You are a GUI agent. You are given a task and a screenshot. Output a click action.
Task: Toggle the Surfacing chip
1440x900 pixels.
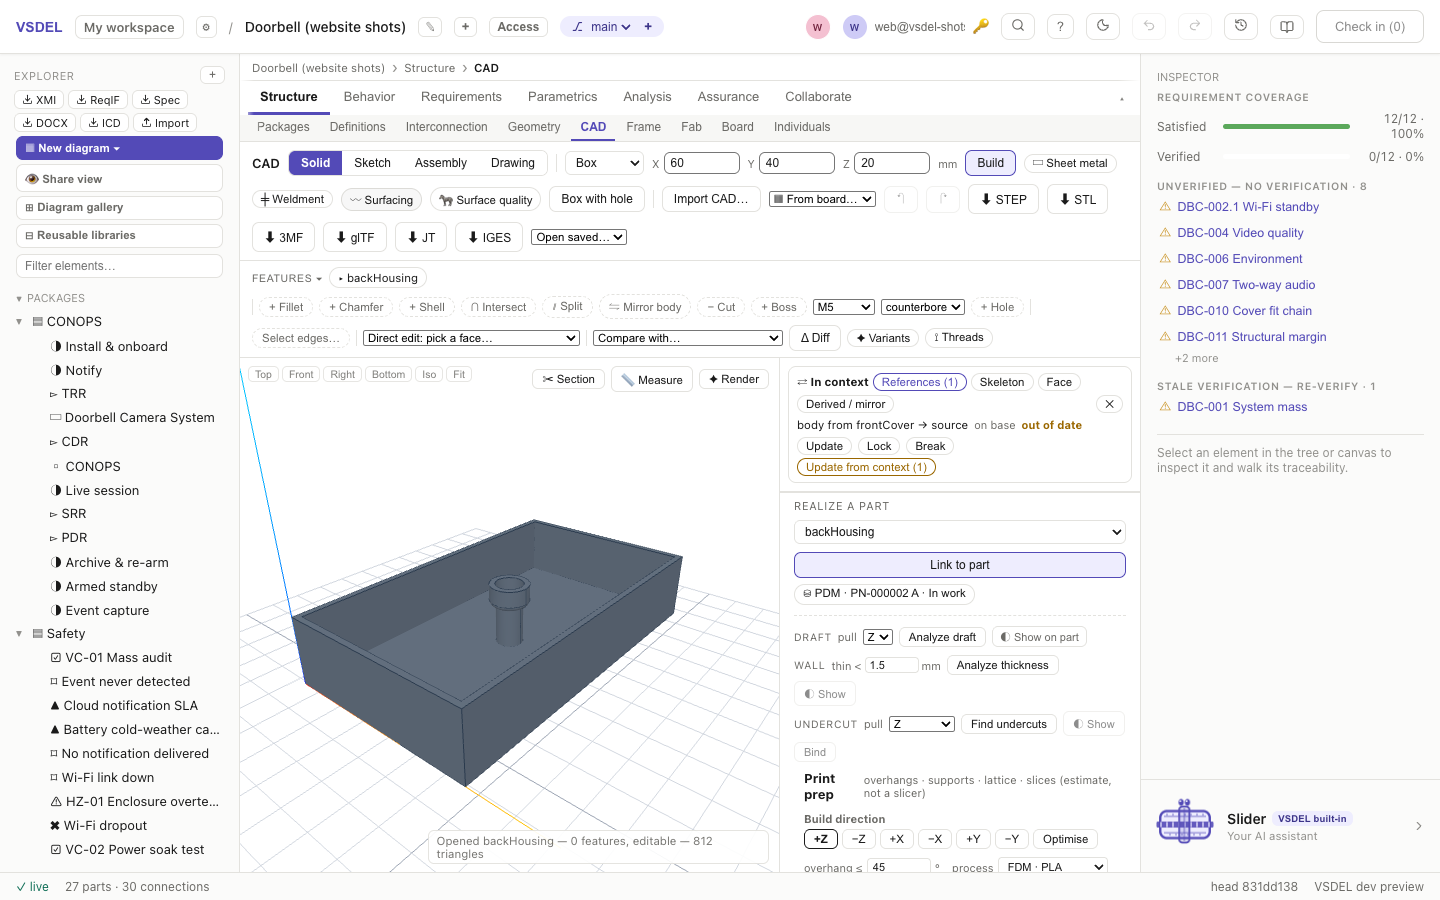382,200
